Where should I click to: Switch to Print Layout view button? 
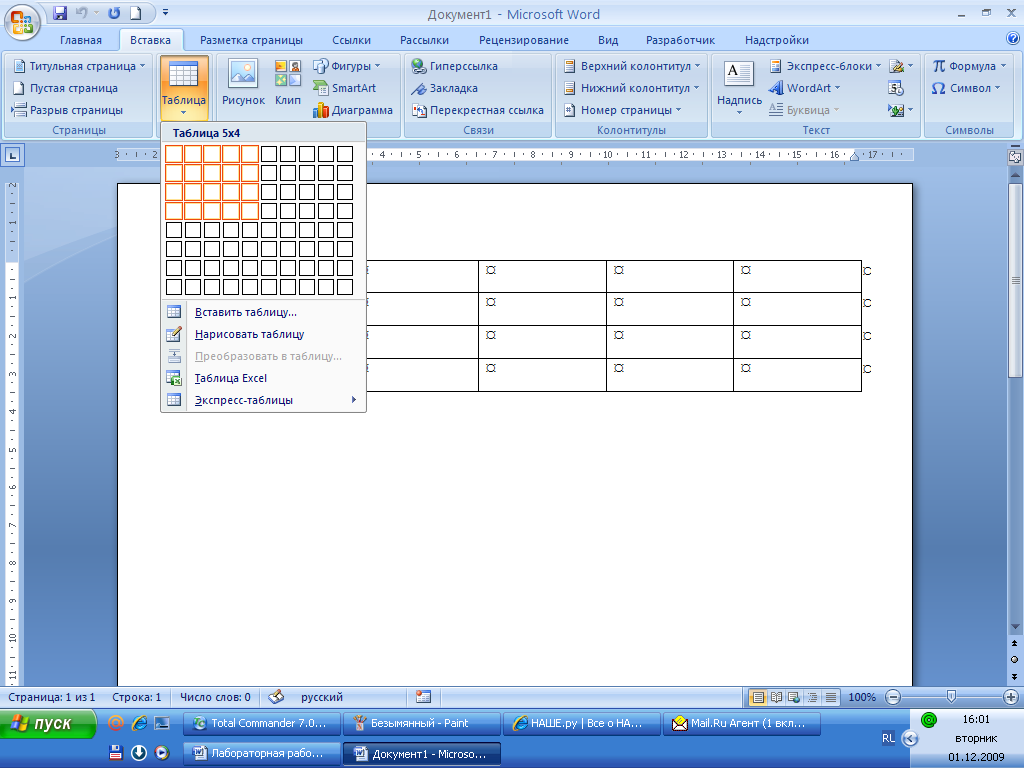click(x=758, y=697)
